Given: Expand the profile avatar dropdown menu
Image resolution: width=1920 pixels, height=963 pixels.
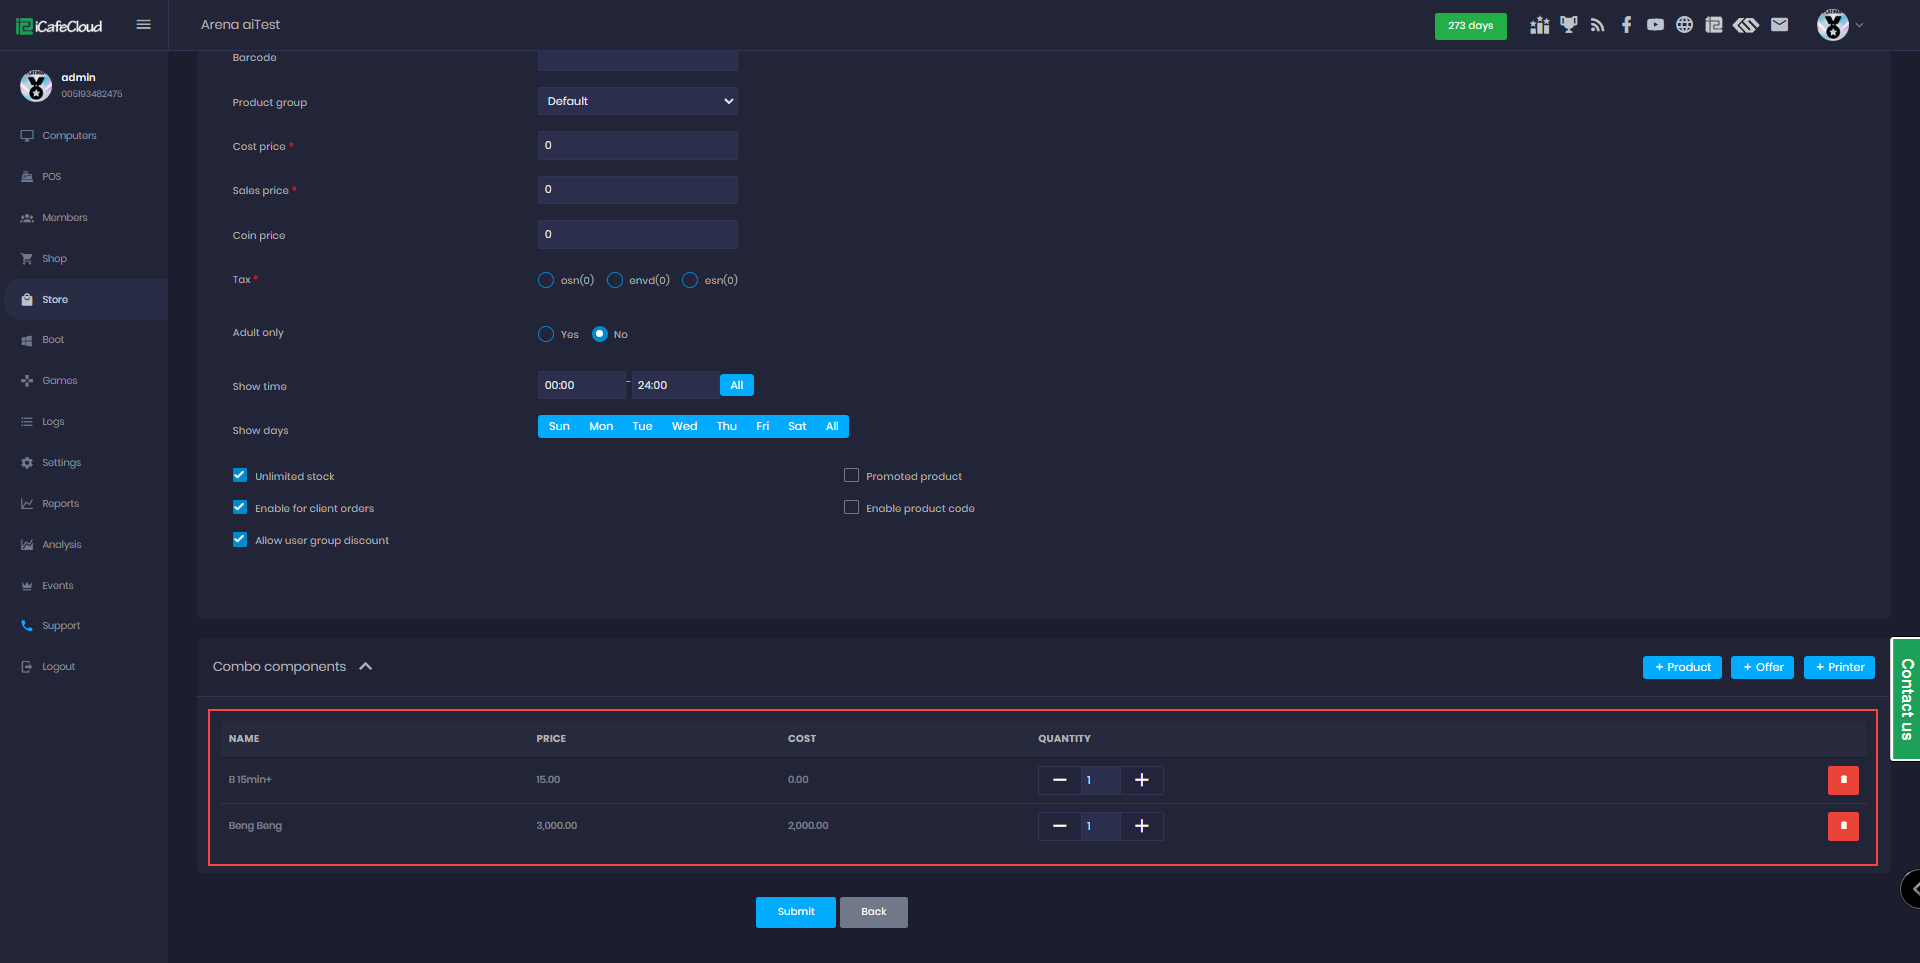Looking at the screenshot, I should coord(1840,25).
